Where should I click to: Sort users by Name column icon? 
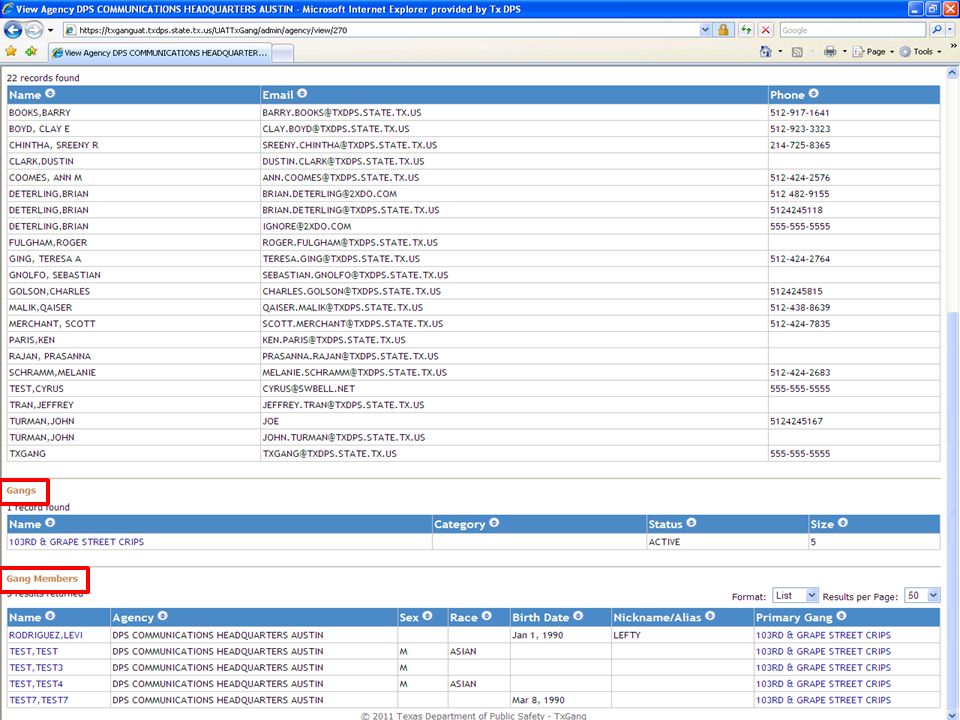(50, 94)
